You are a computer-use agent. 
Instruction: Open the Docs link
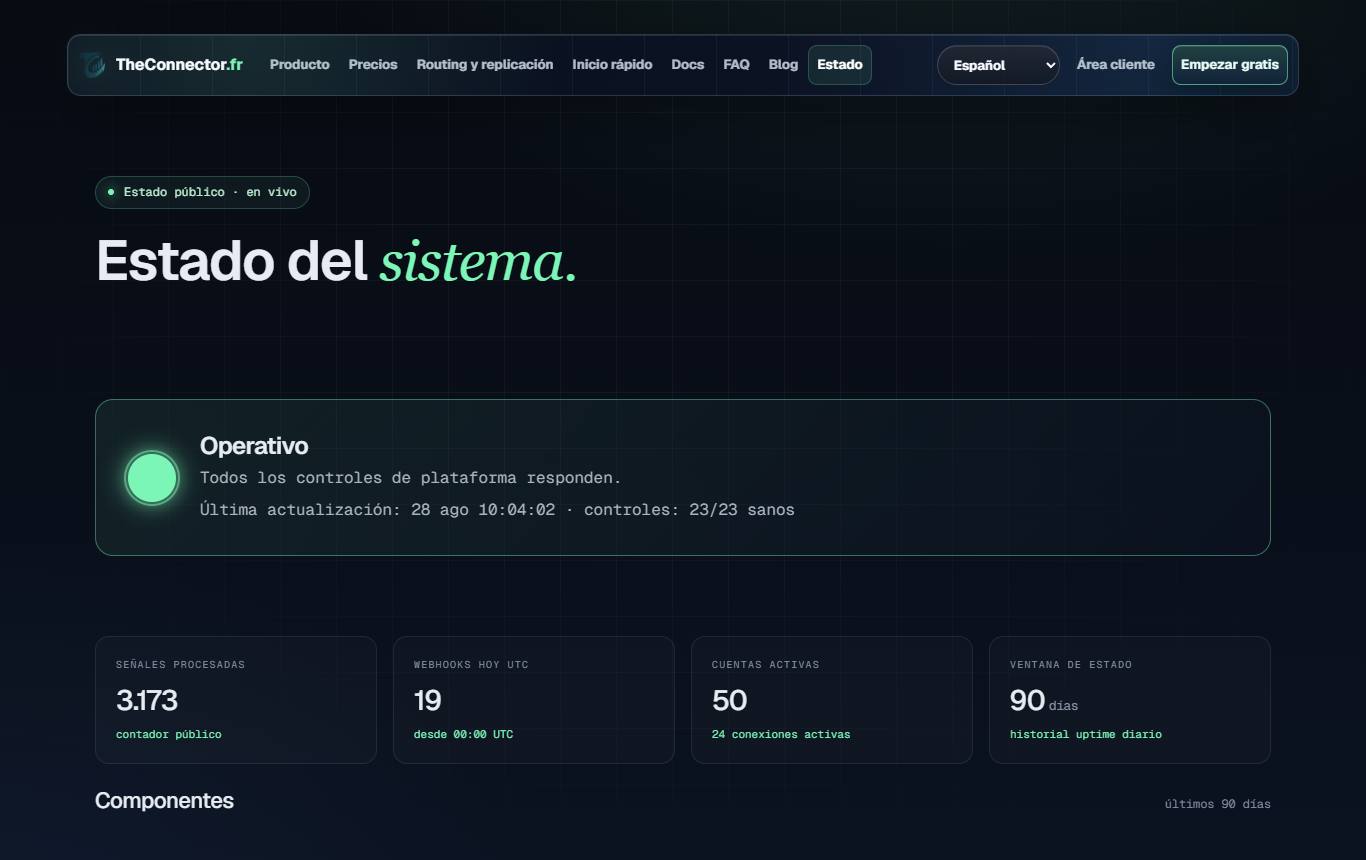(688, 65)
